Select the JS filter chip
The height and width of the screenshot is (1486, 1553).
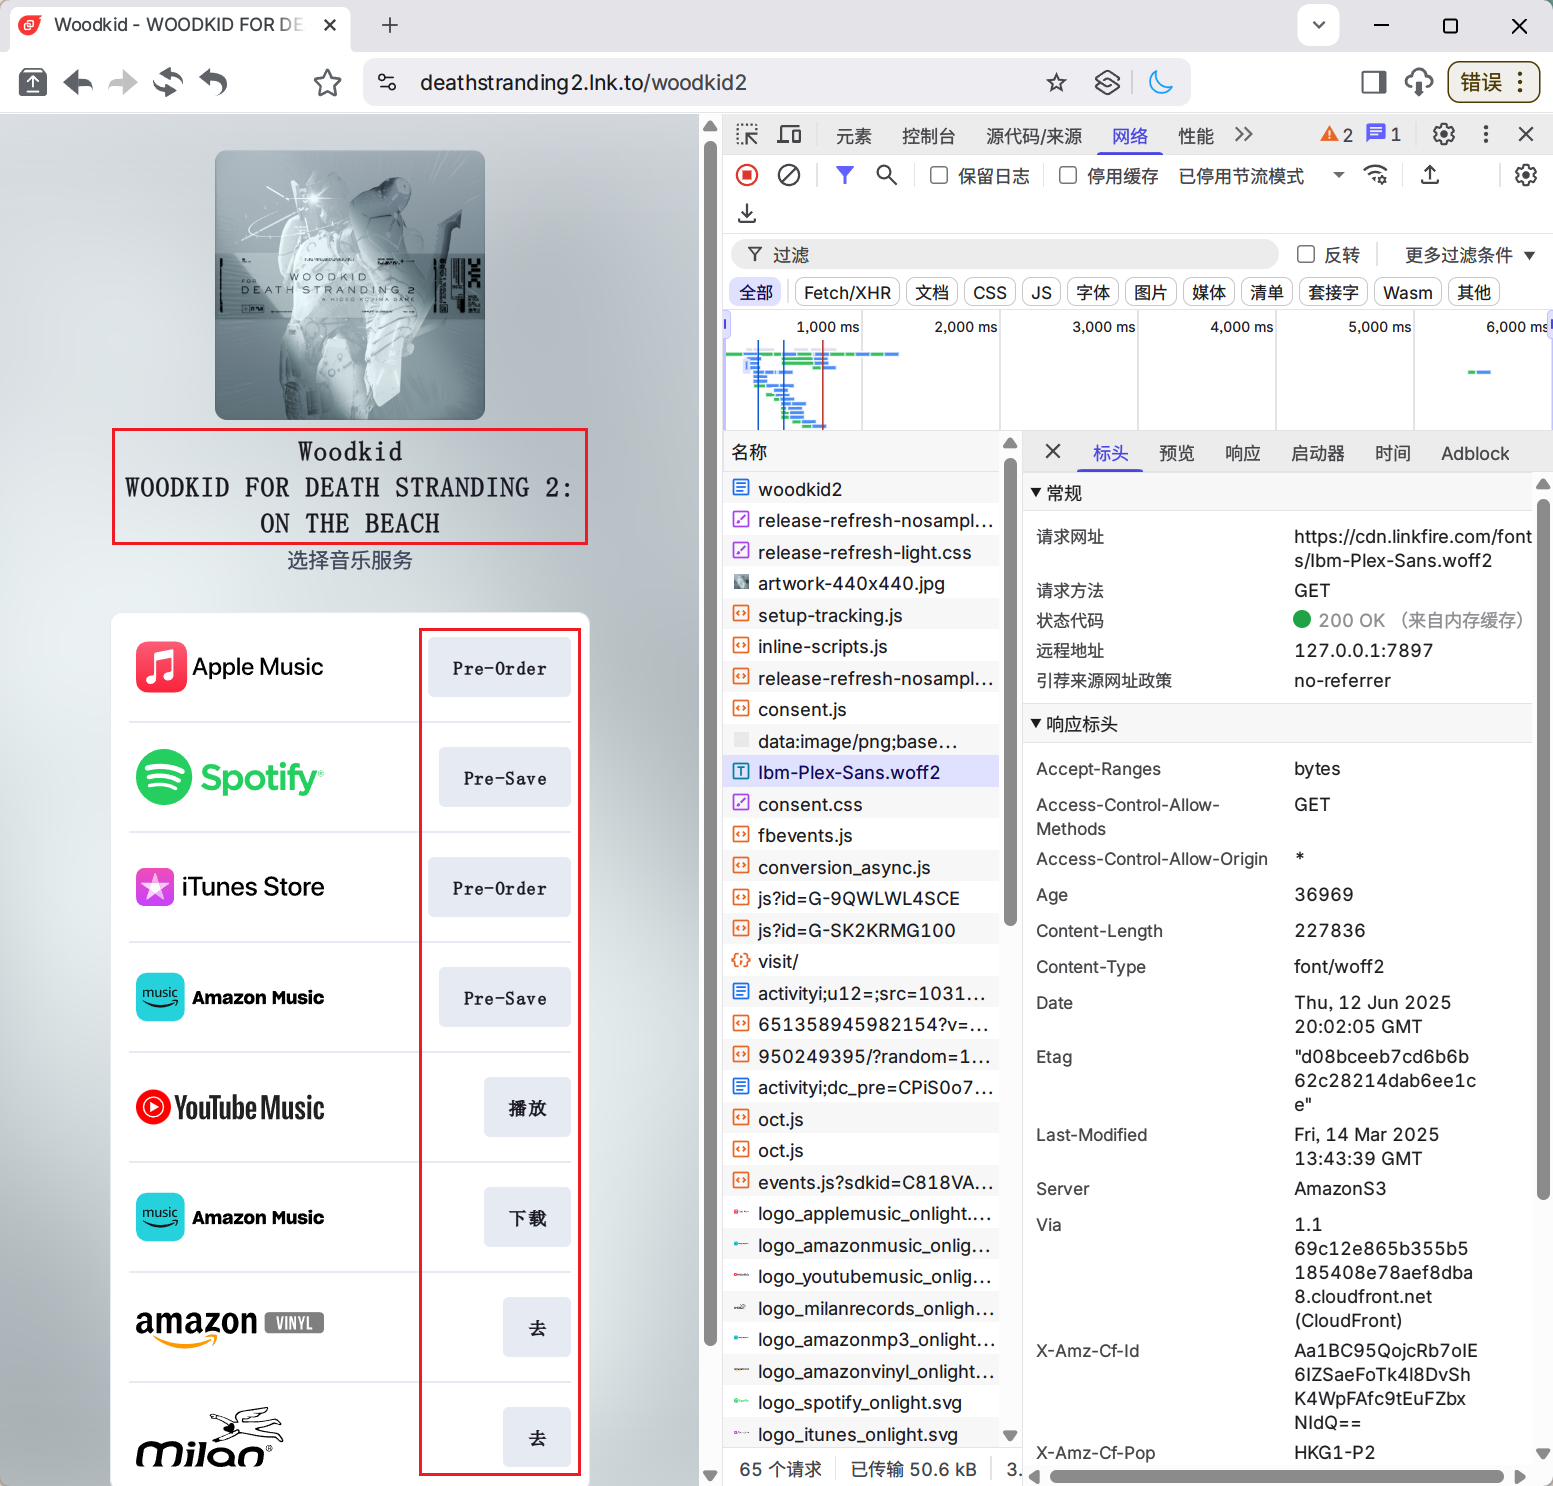1042,292
